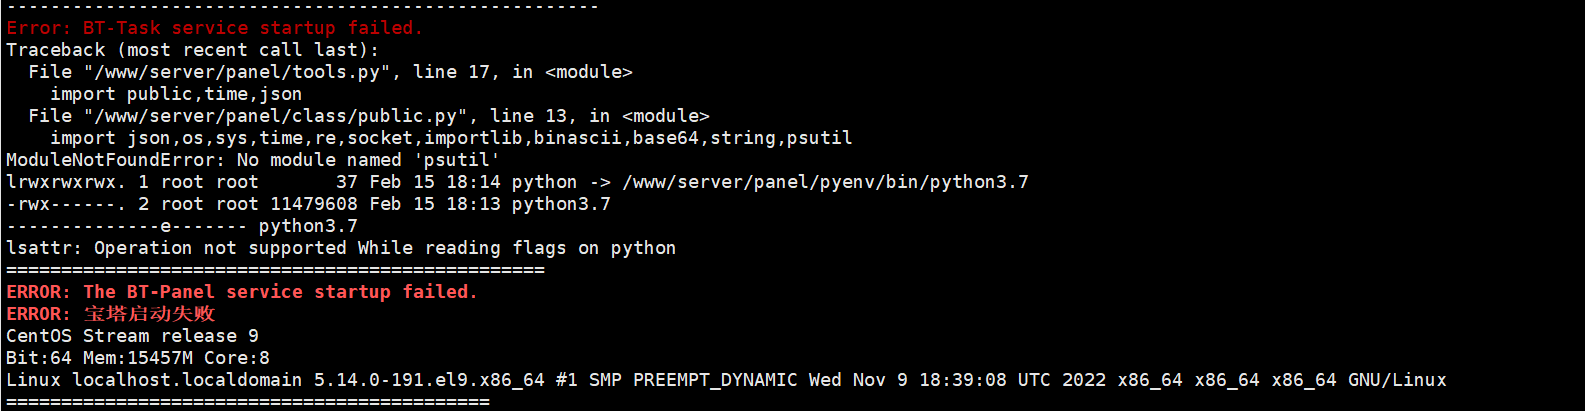Click the lrwxrwxrwx permissions string
Image resolution: width=1585 pixels, height=411 pixels.
66,182
